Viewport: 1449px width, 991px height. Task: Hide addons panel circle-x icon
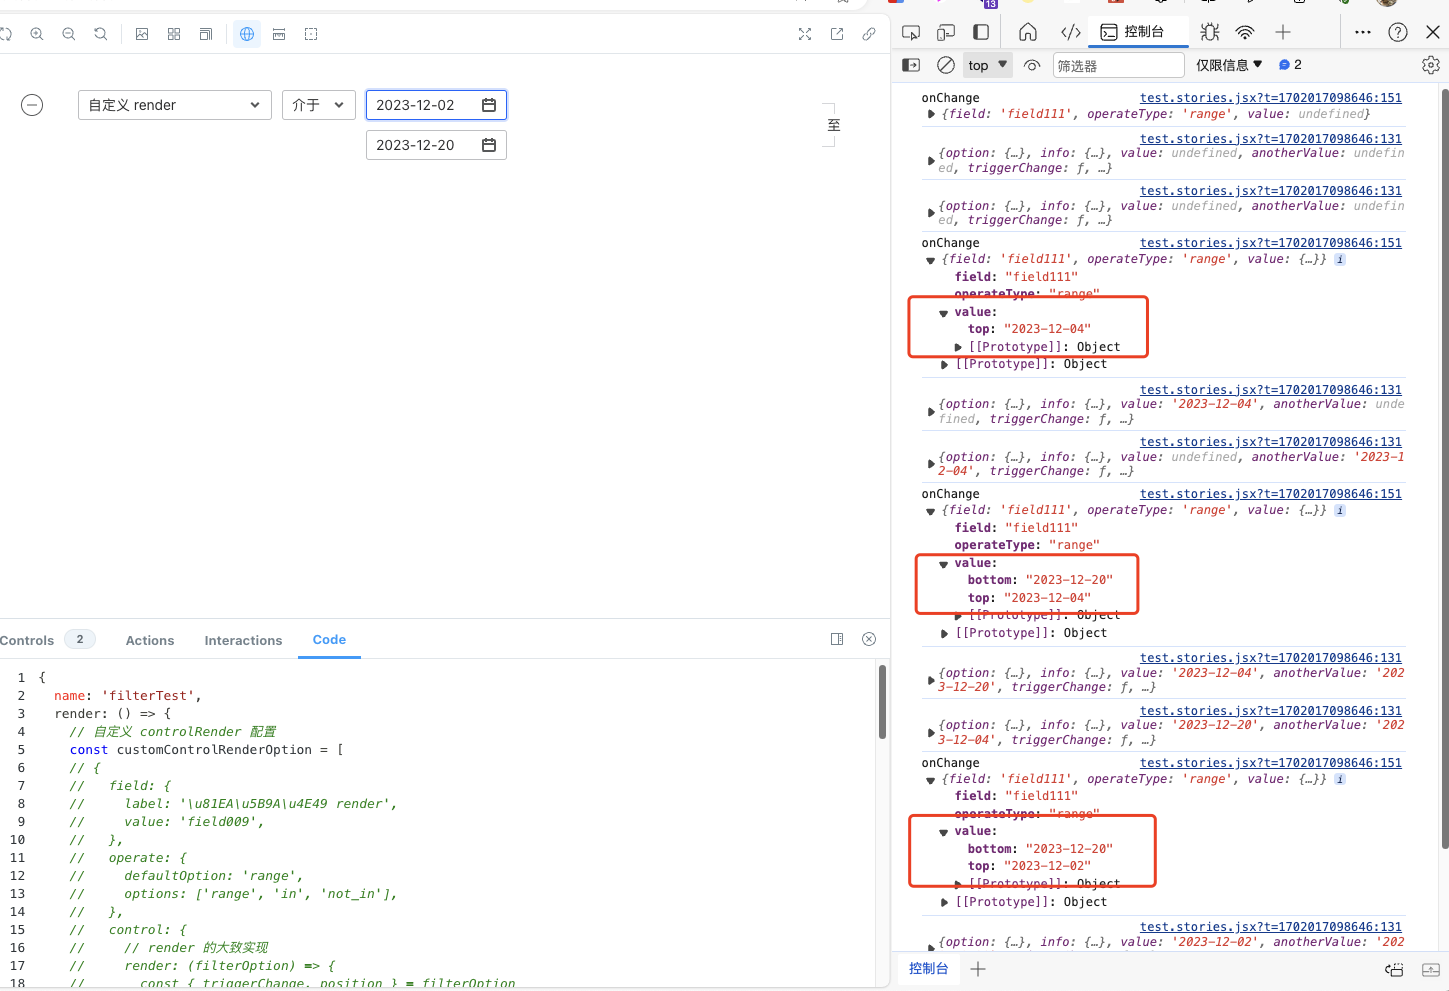tap(869, 639)
